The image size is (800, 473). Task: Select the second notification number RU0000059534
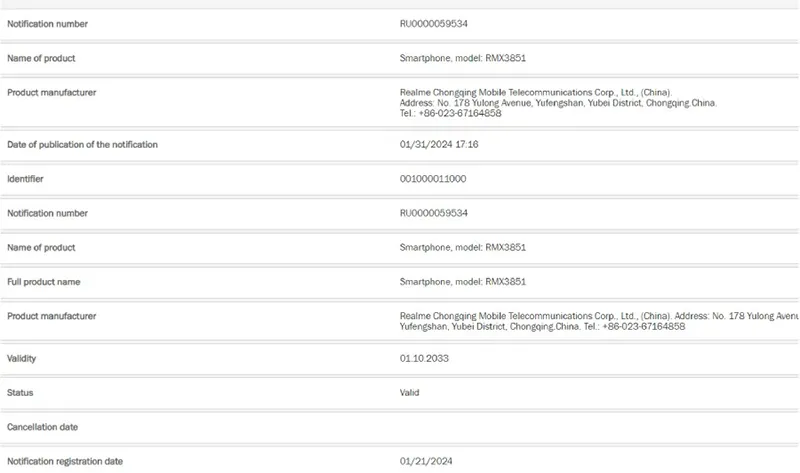pos(434,213)
